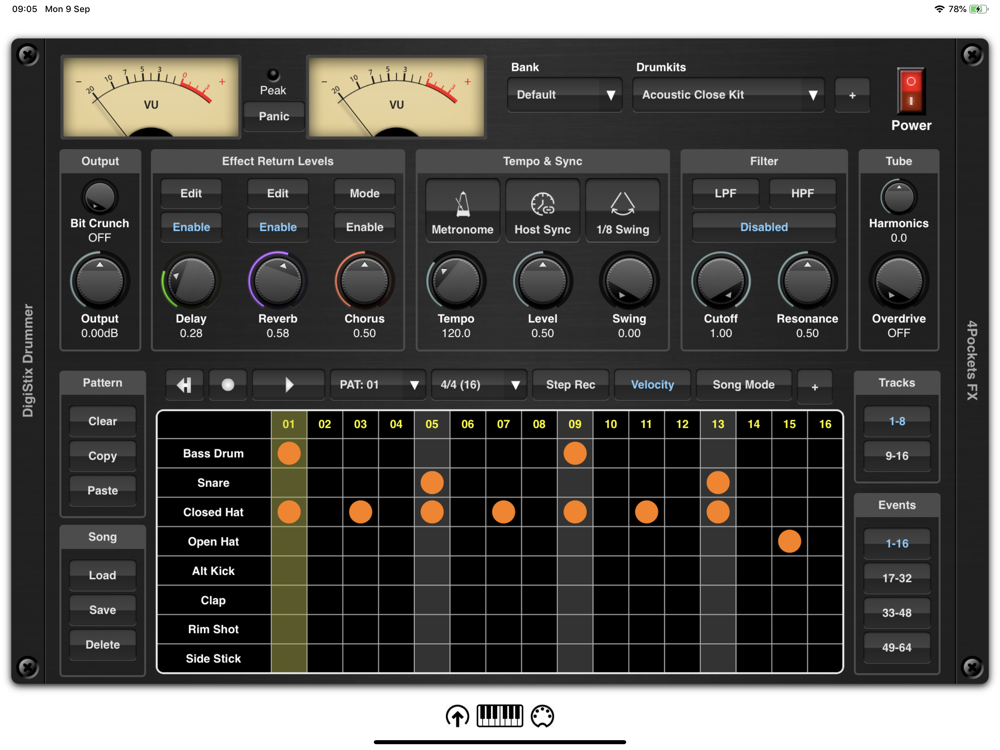Click the Reverb return knob
1000x750 pixels.
(x=277, y=281)
